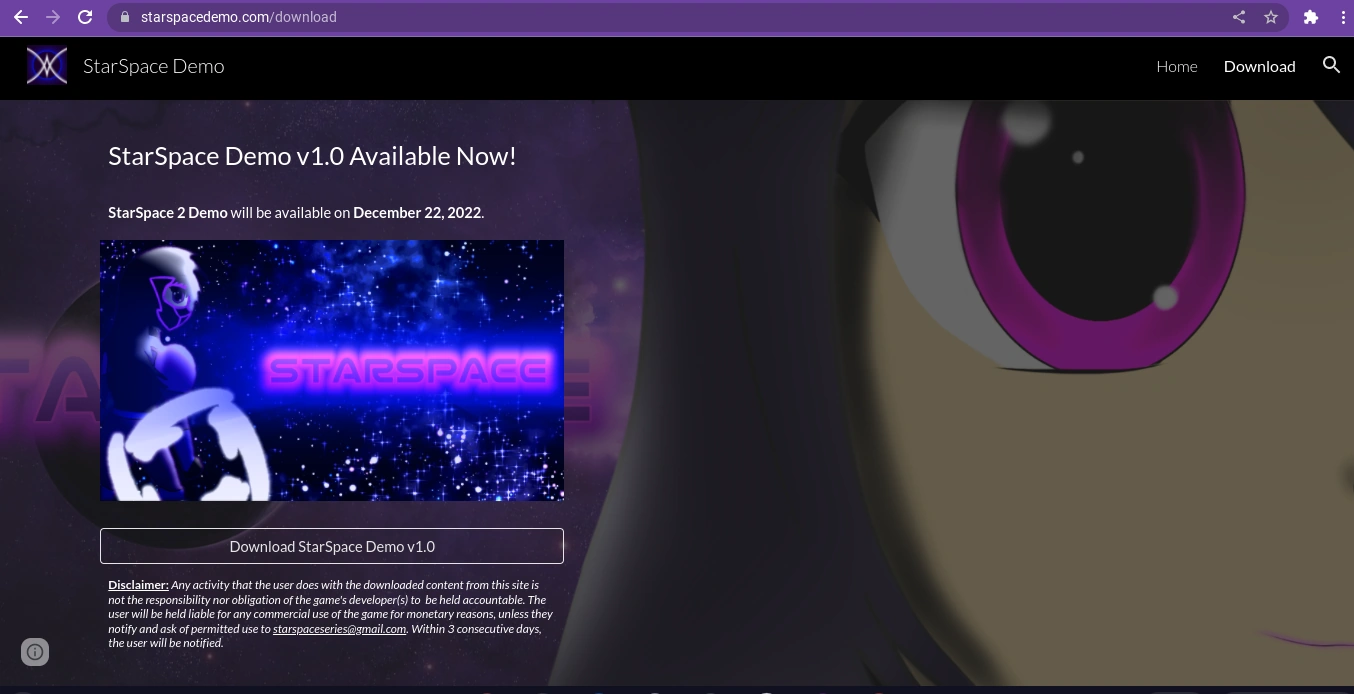1354x694 pixels.
Task: Click the StarSpace Demo v1.0 Available Now heading
Action: [x=312, y=156]
